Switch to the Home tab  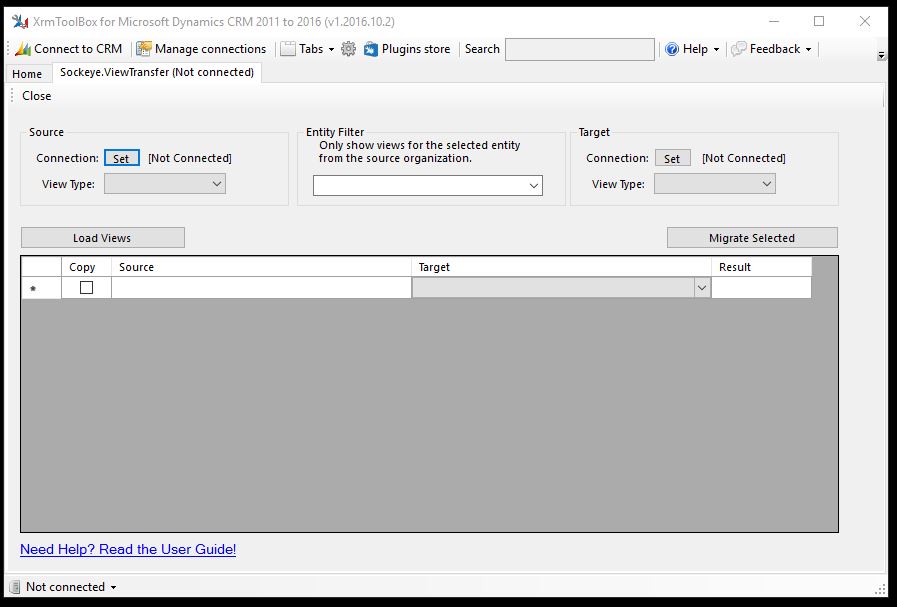(27, 74)
